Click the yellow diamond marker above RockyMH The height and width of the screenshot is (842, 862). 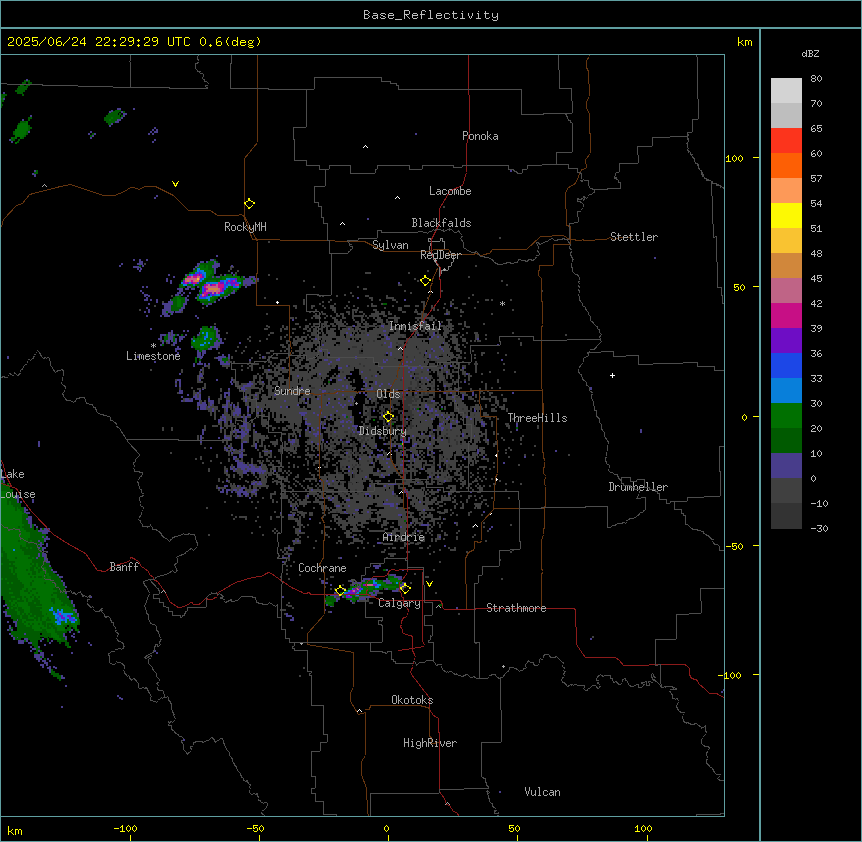[x=249, y=203]
